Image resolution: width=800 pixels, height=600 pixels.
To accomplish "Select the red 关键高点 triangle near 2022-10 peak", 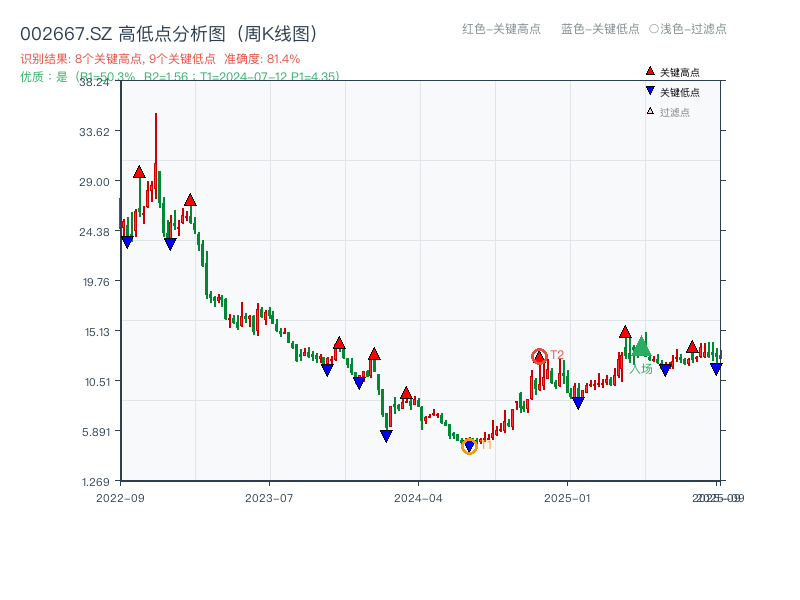I will 138,171.
